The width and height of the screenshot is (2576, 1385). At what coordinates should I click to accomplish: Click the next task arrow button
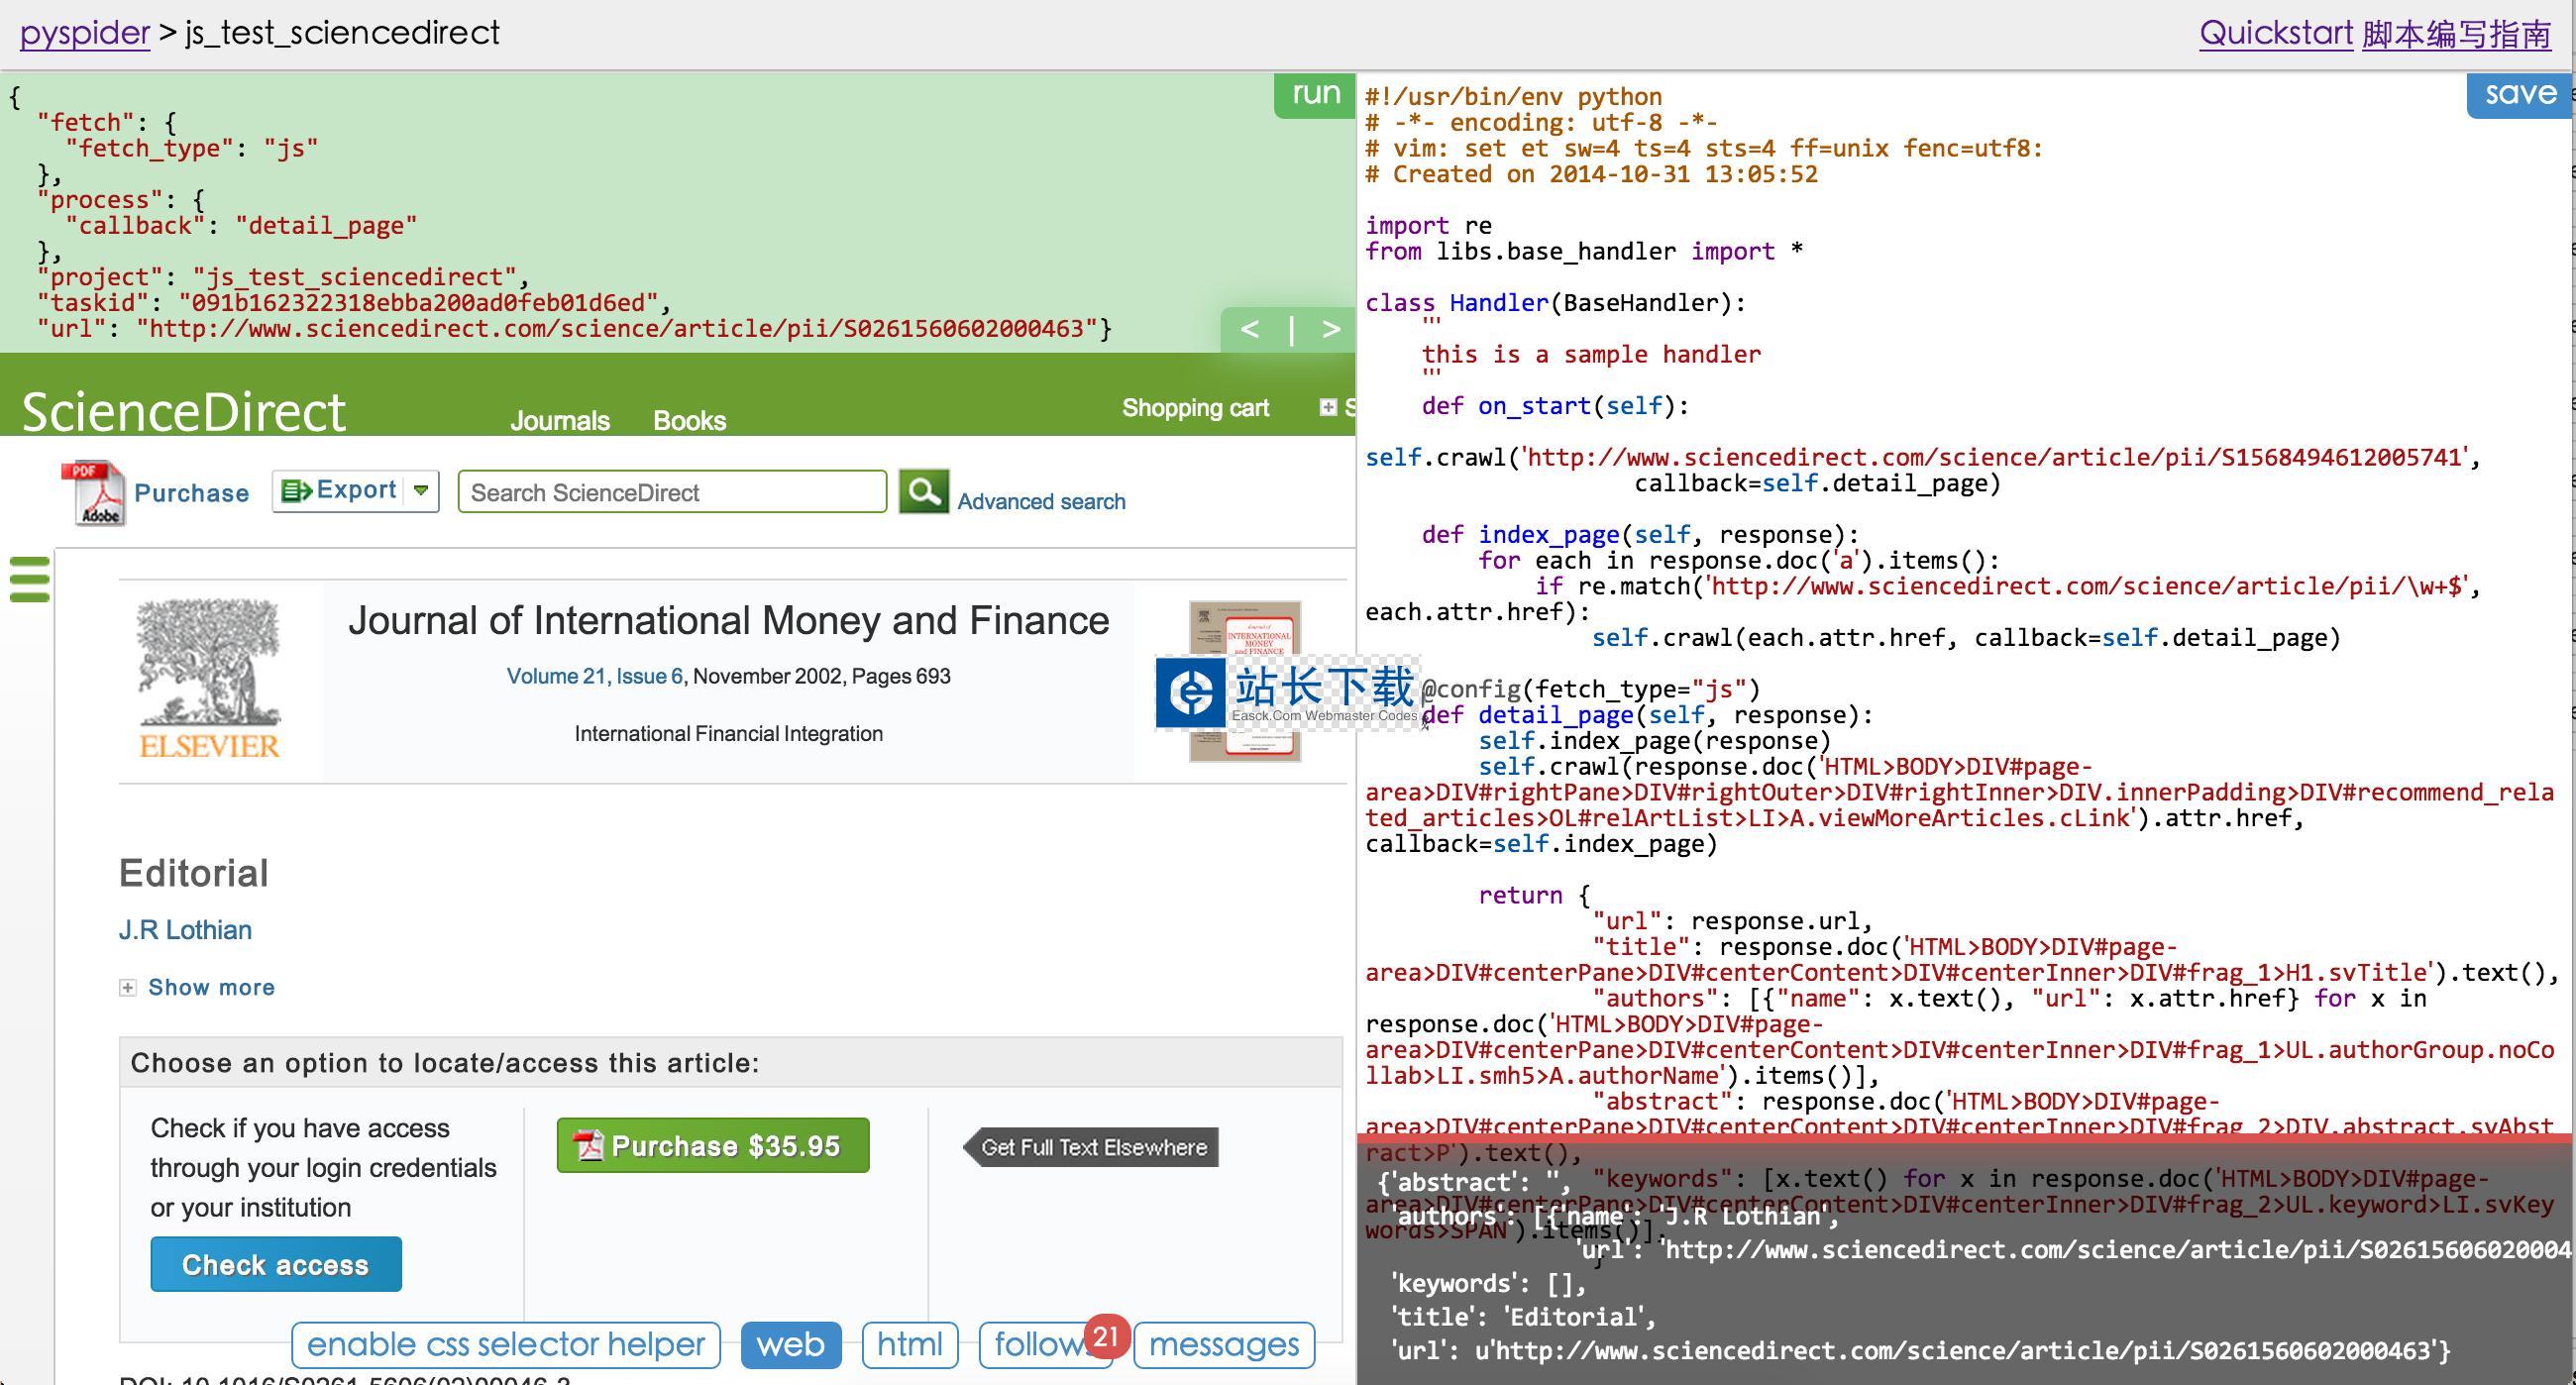point(1330,329)
